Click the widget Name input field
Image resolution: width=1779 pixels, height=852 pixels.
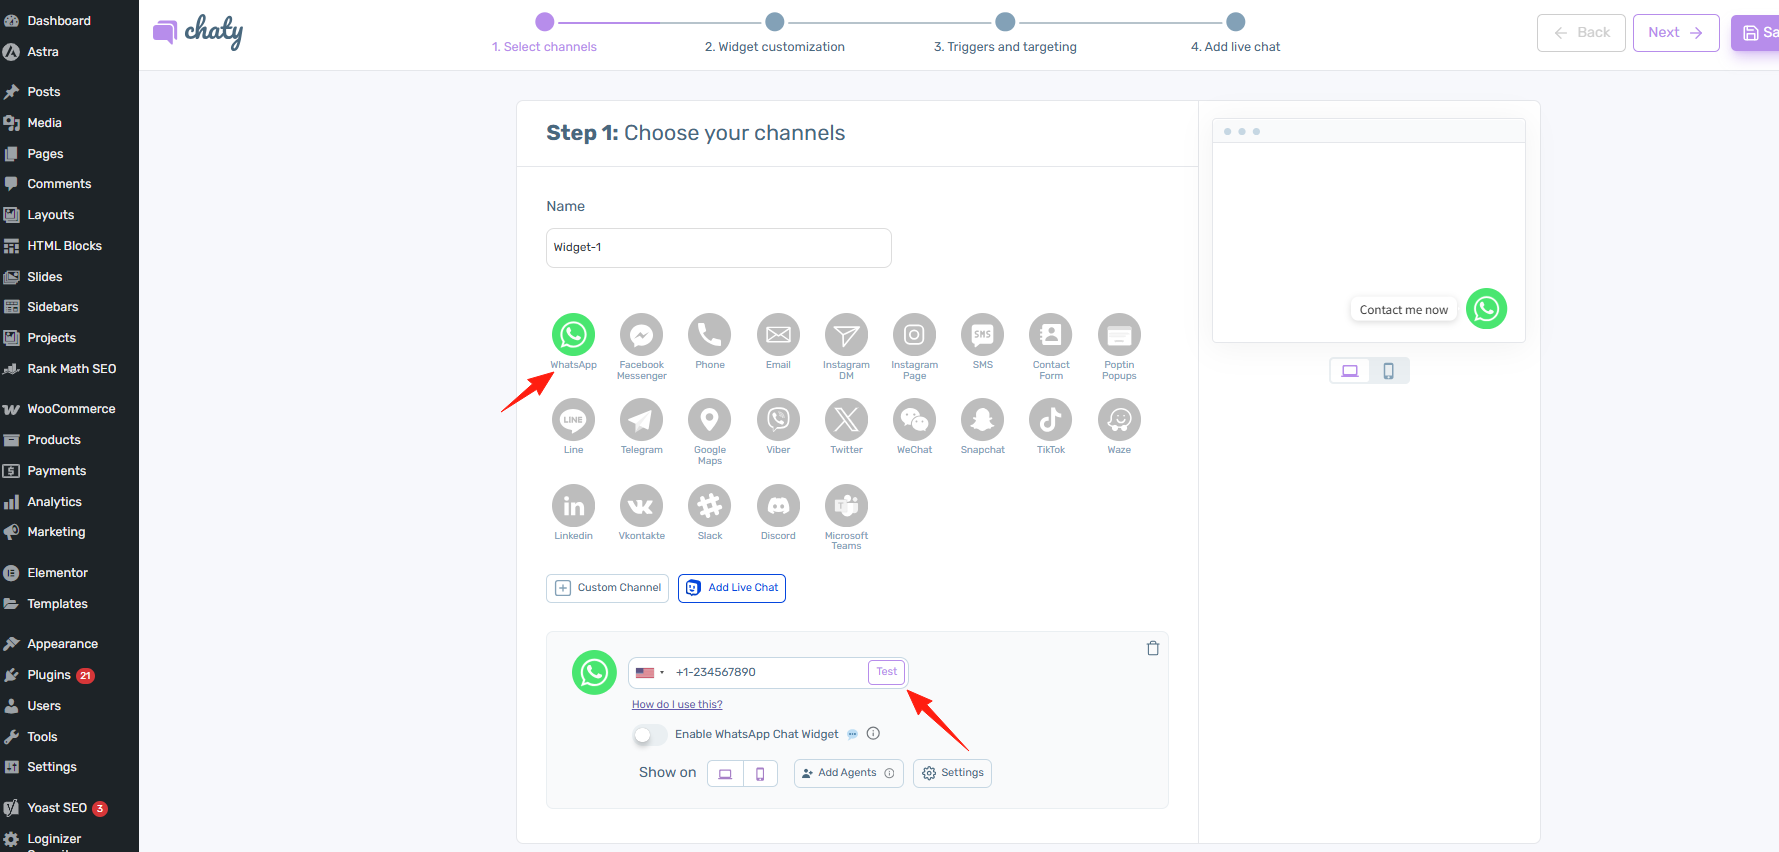(718, 248)
